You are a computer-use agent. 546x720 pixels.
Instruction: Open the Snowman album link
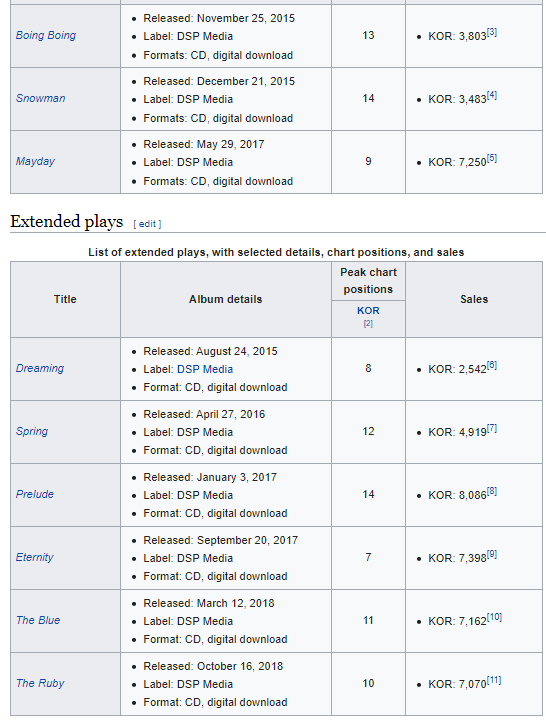(40, 98)
